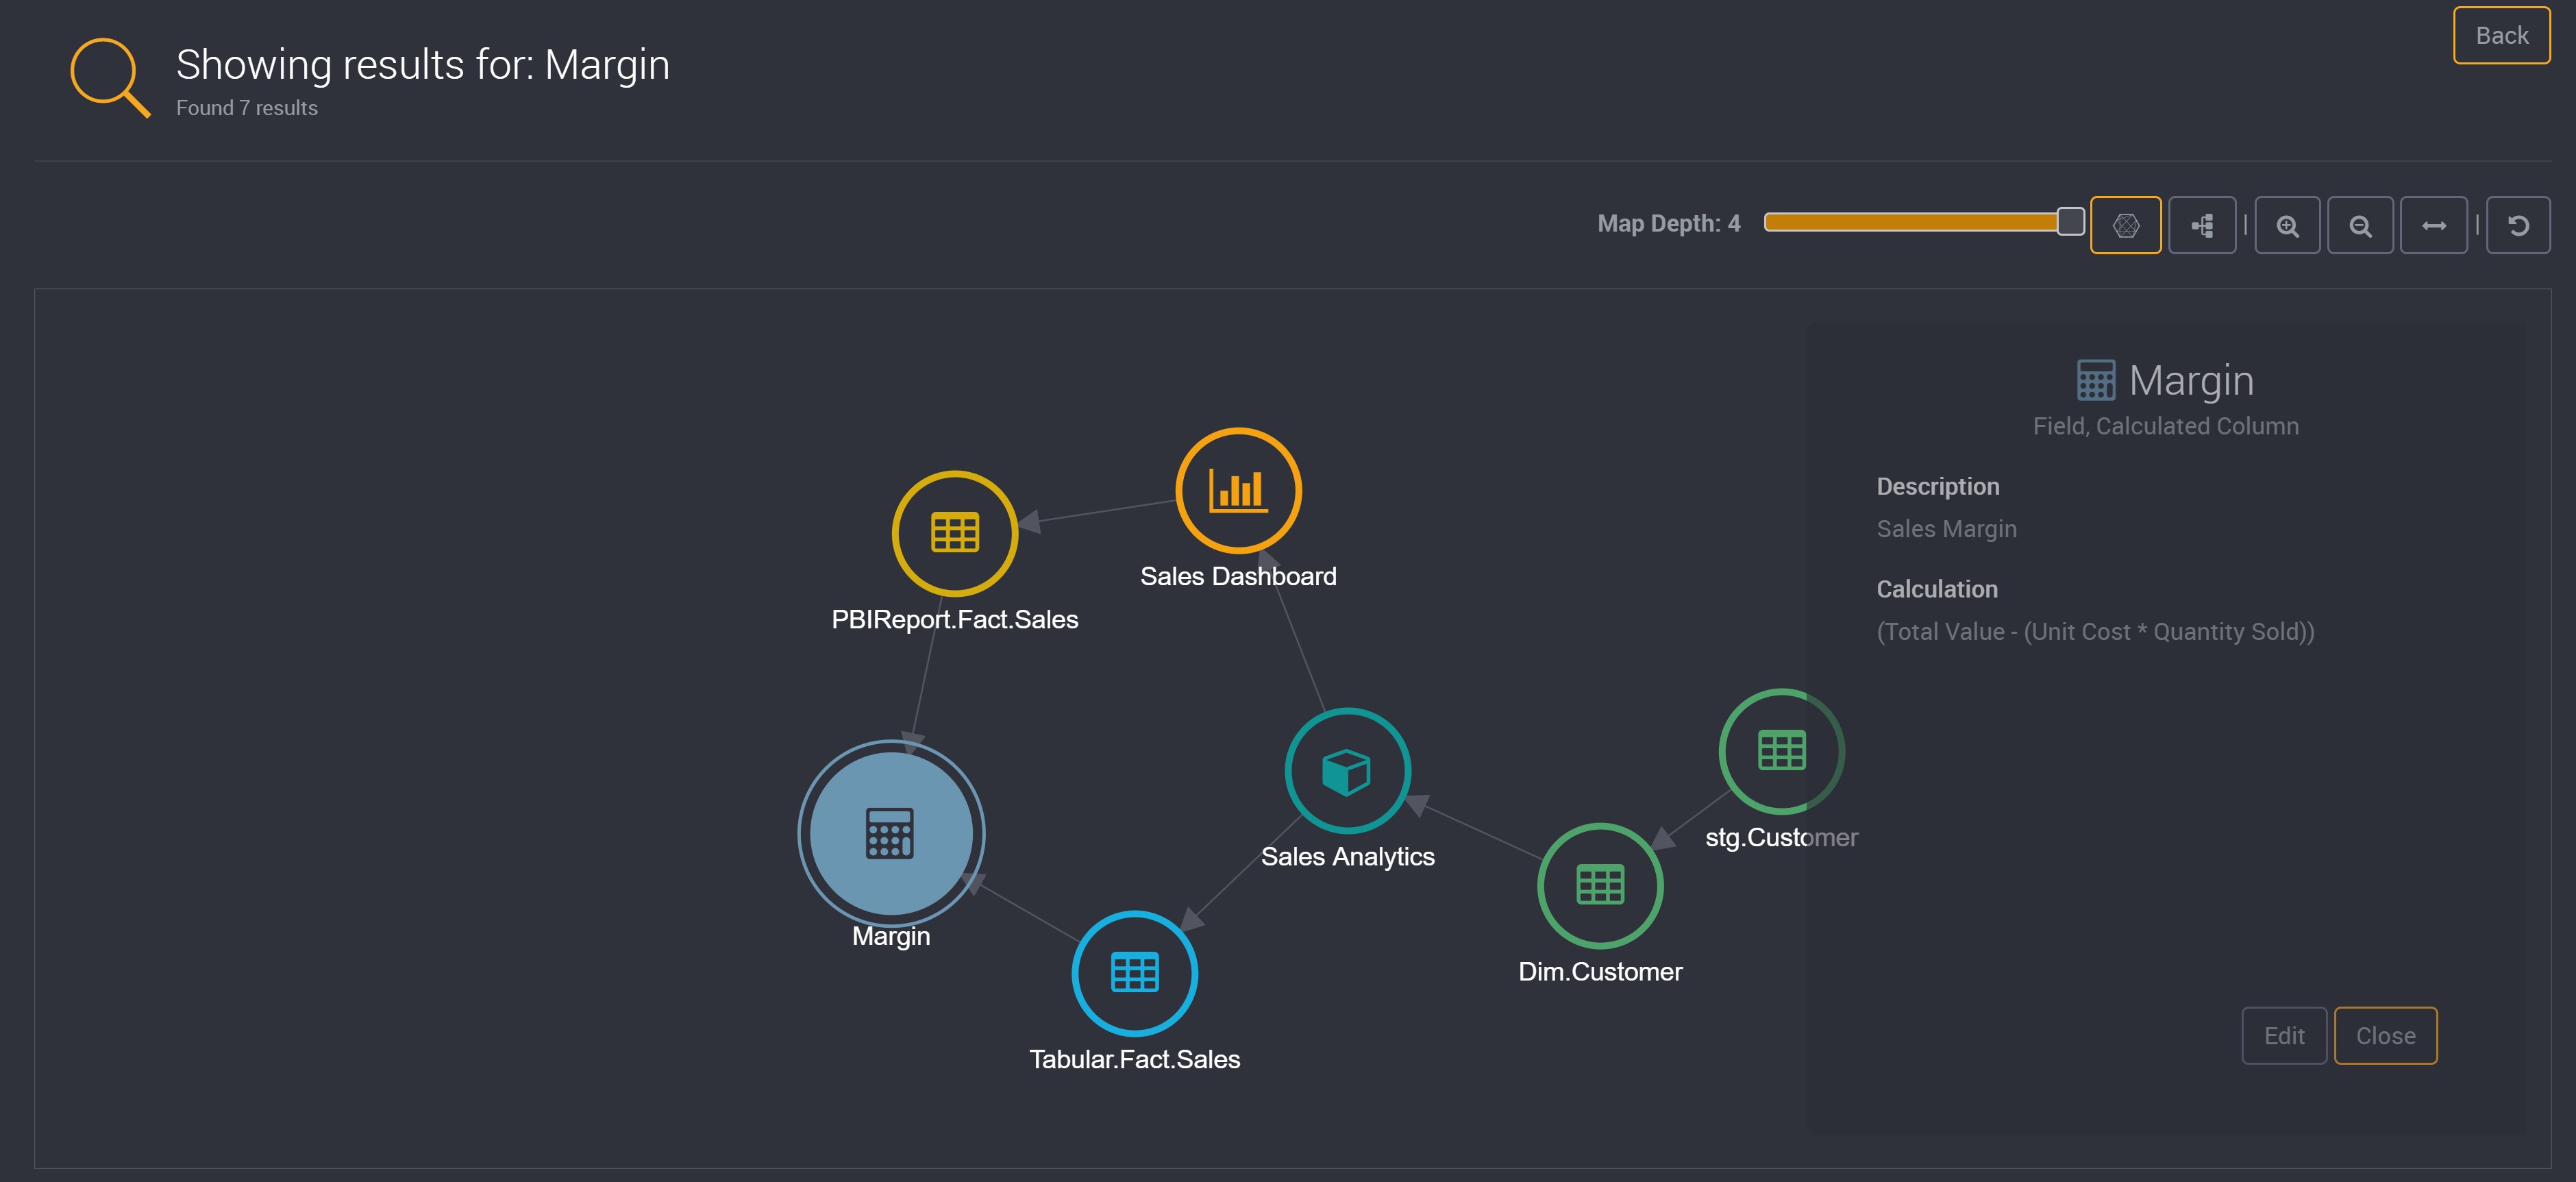Click the 'Sales Dashboard' node label

pos(1238,576)
